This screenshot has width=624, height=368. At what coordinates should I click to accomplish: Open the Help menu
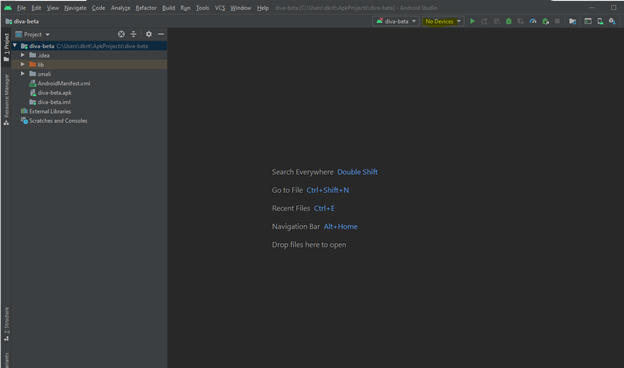pyautogui.click(x=263, y=8)
